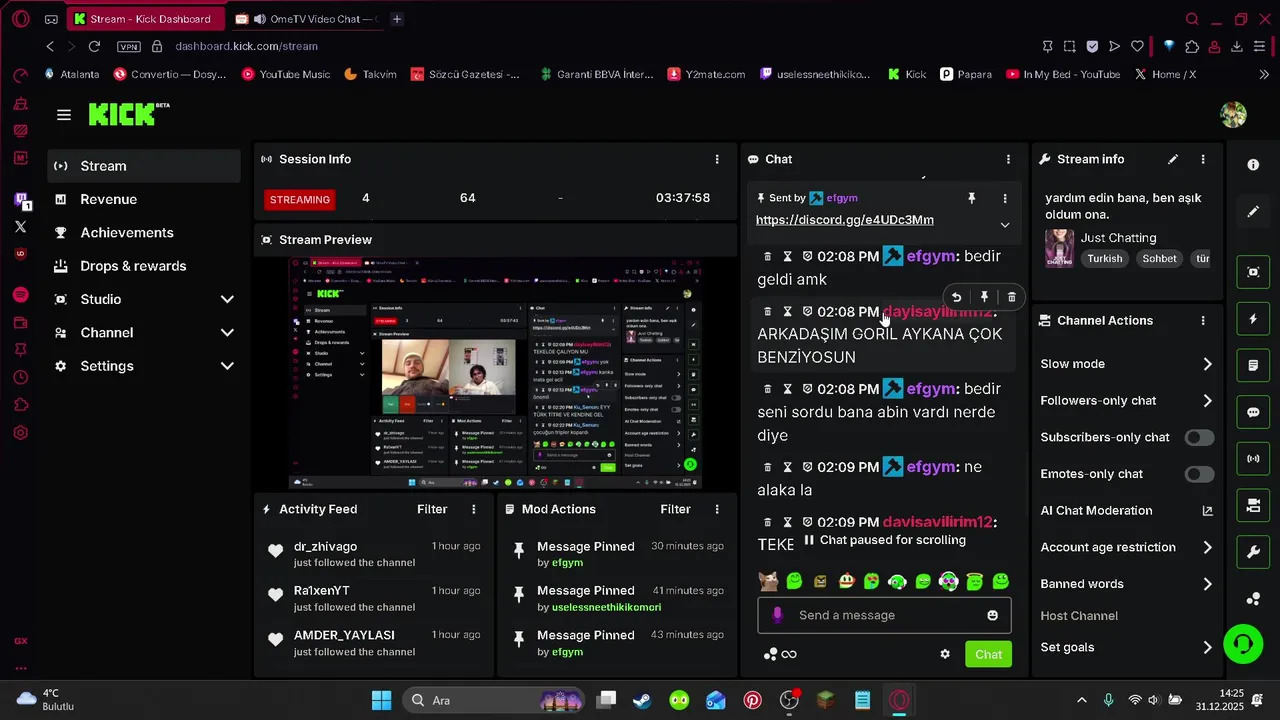This screenshot has height=720, width=1280.
Task: Open Account age restriction arrow
Action: 1207,547
